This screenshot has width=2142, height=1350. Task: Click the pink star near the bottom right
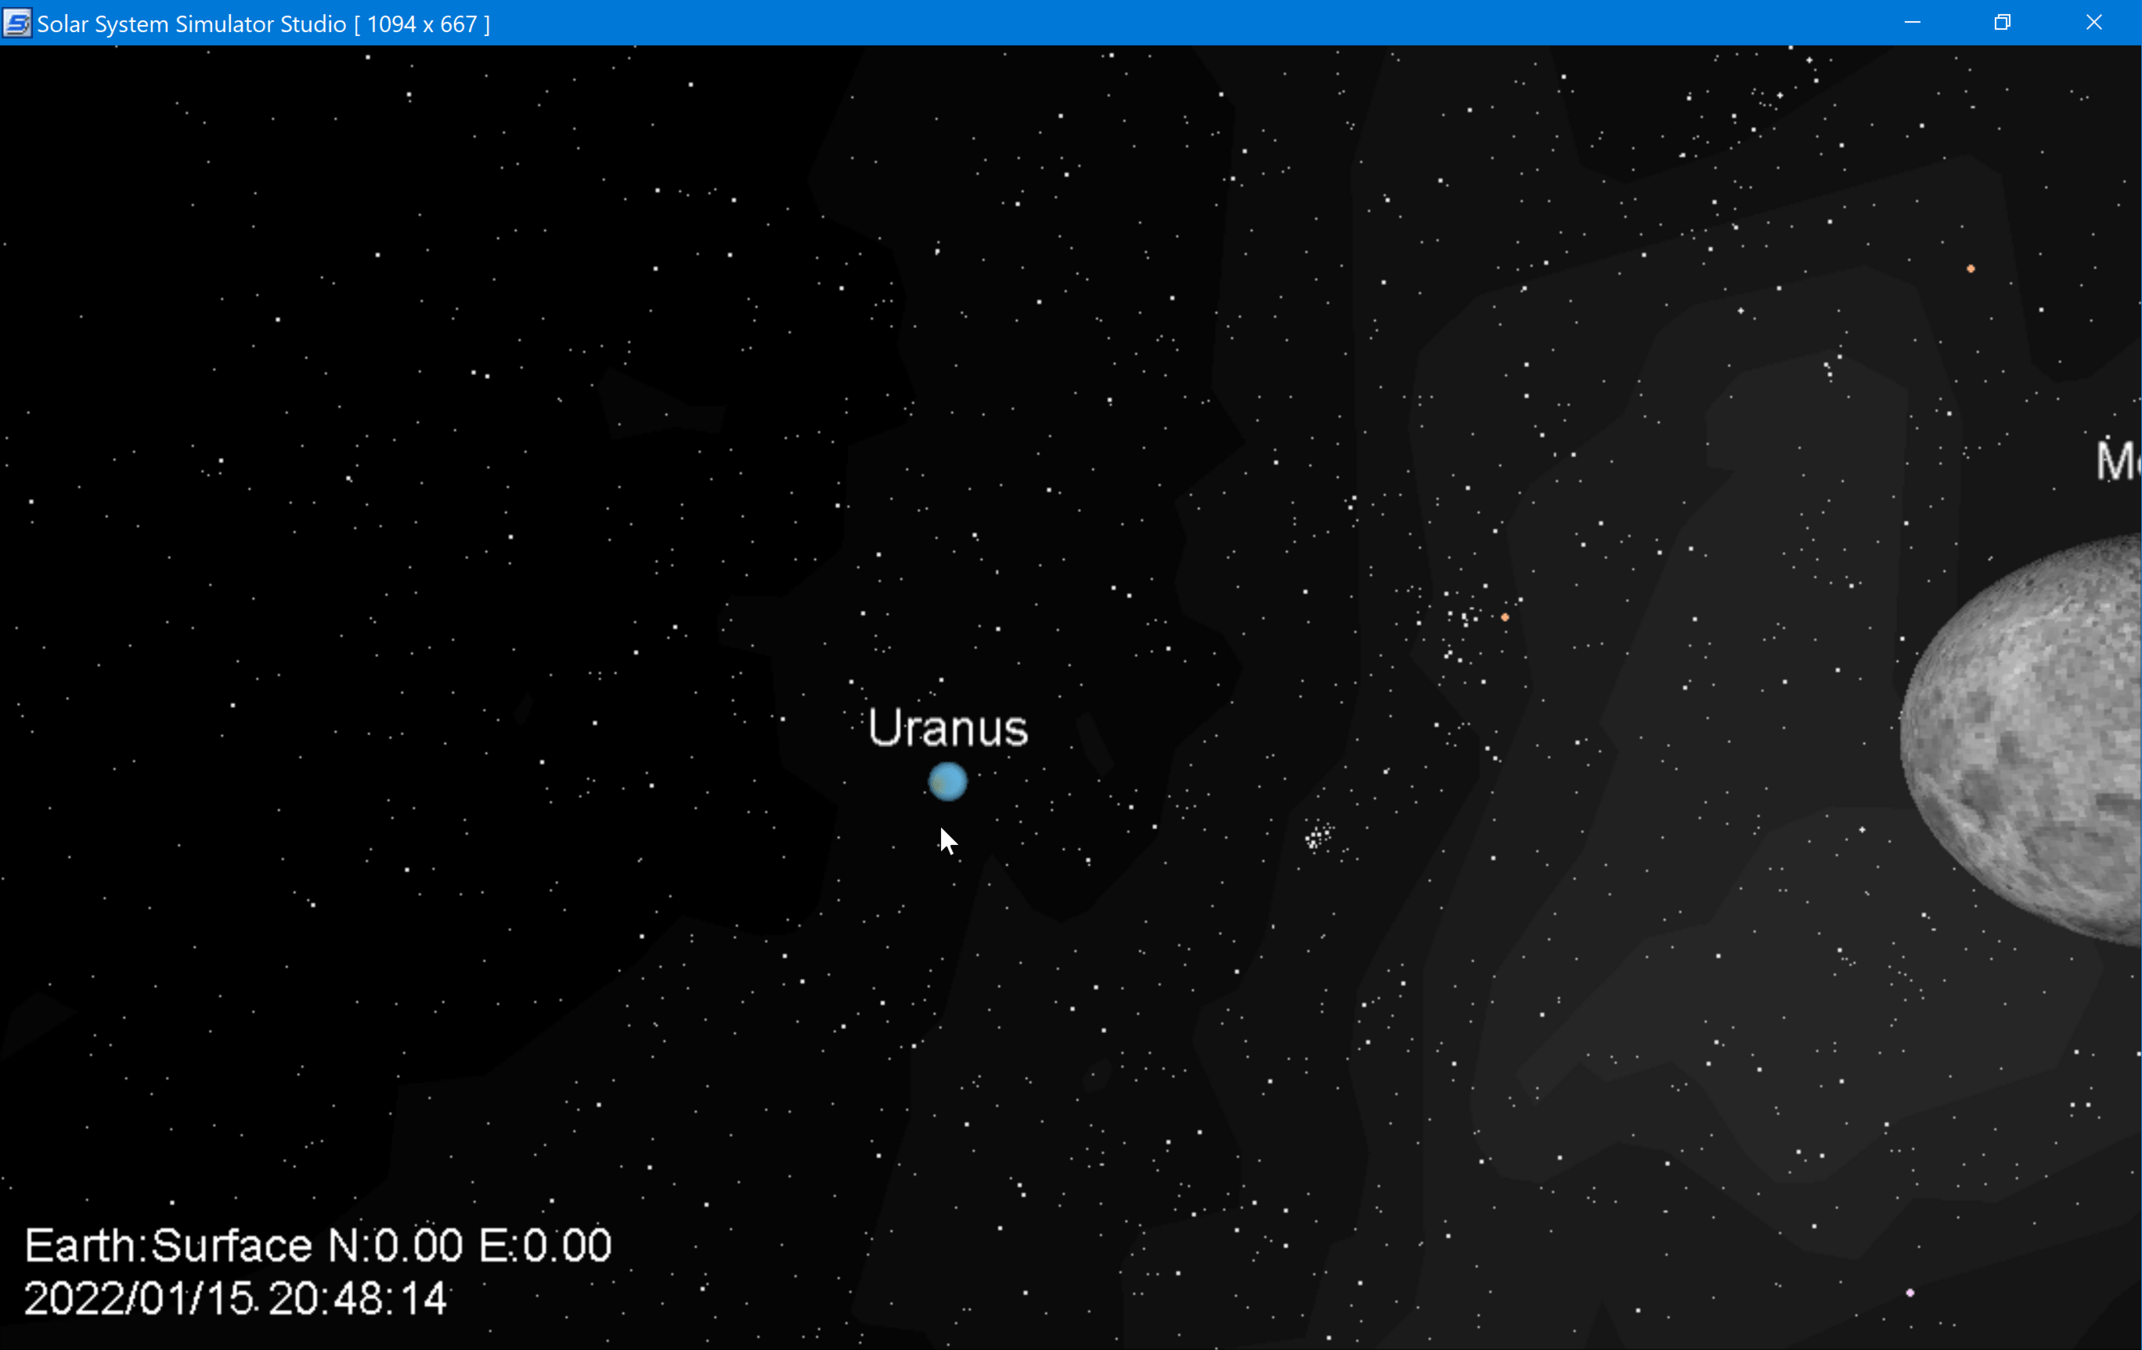pos(1910,1293)
